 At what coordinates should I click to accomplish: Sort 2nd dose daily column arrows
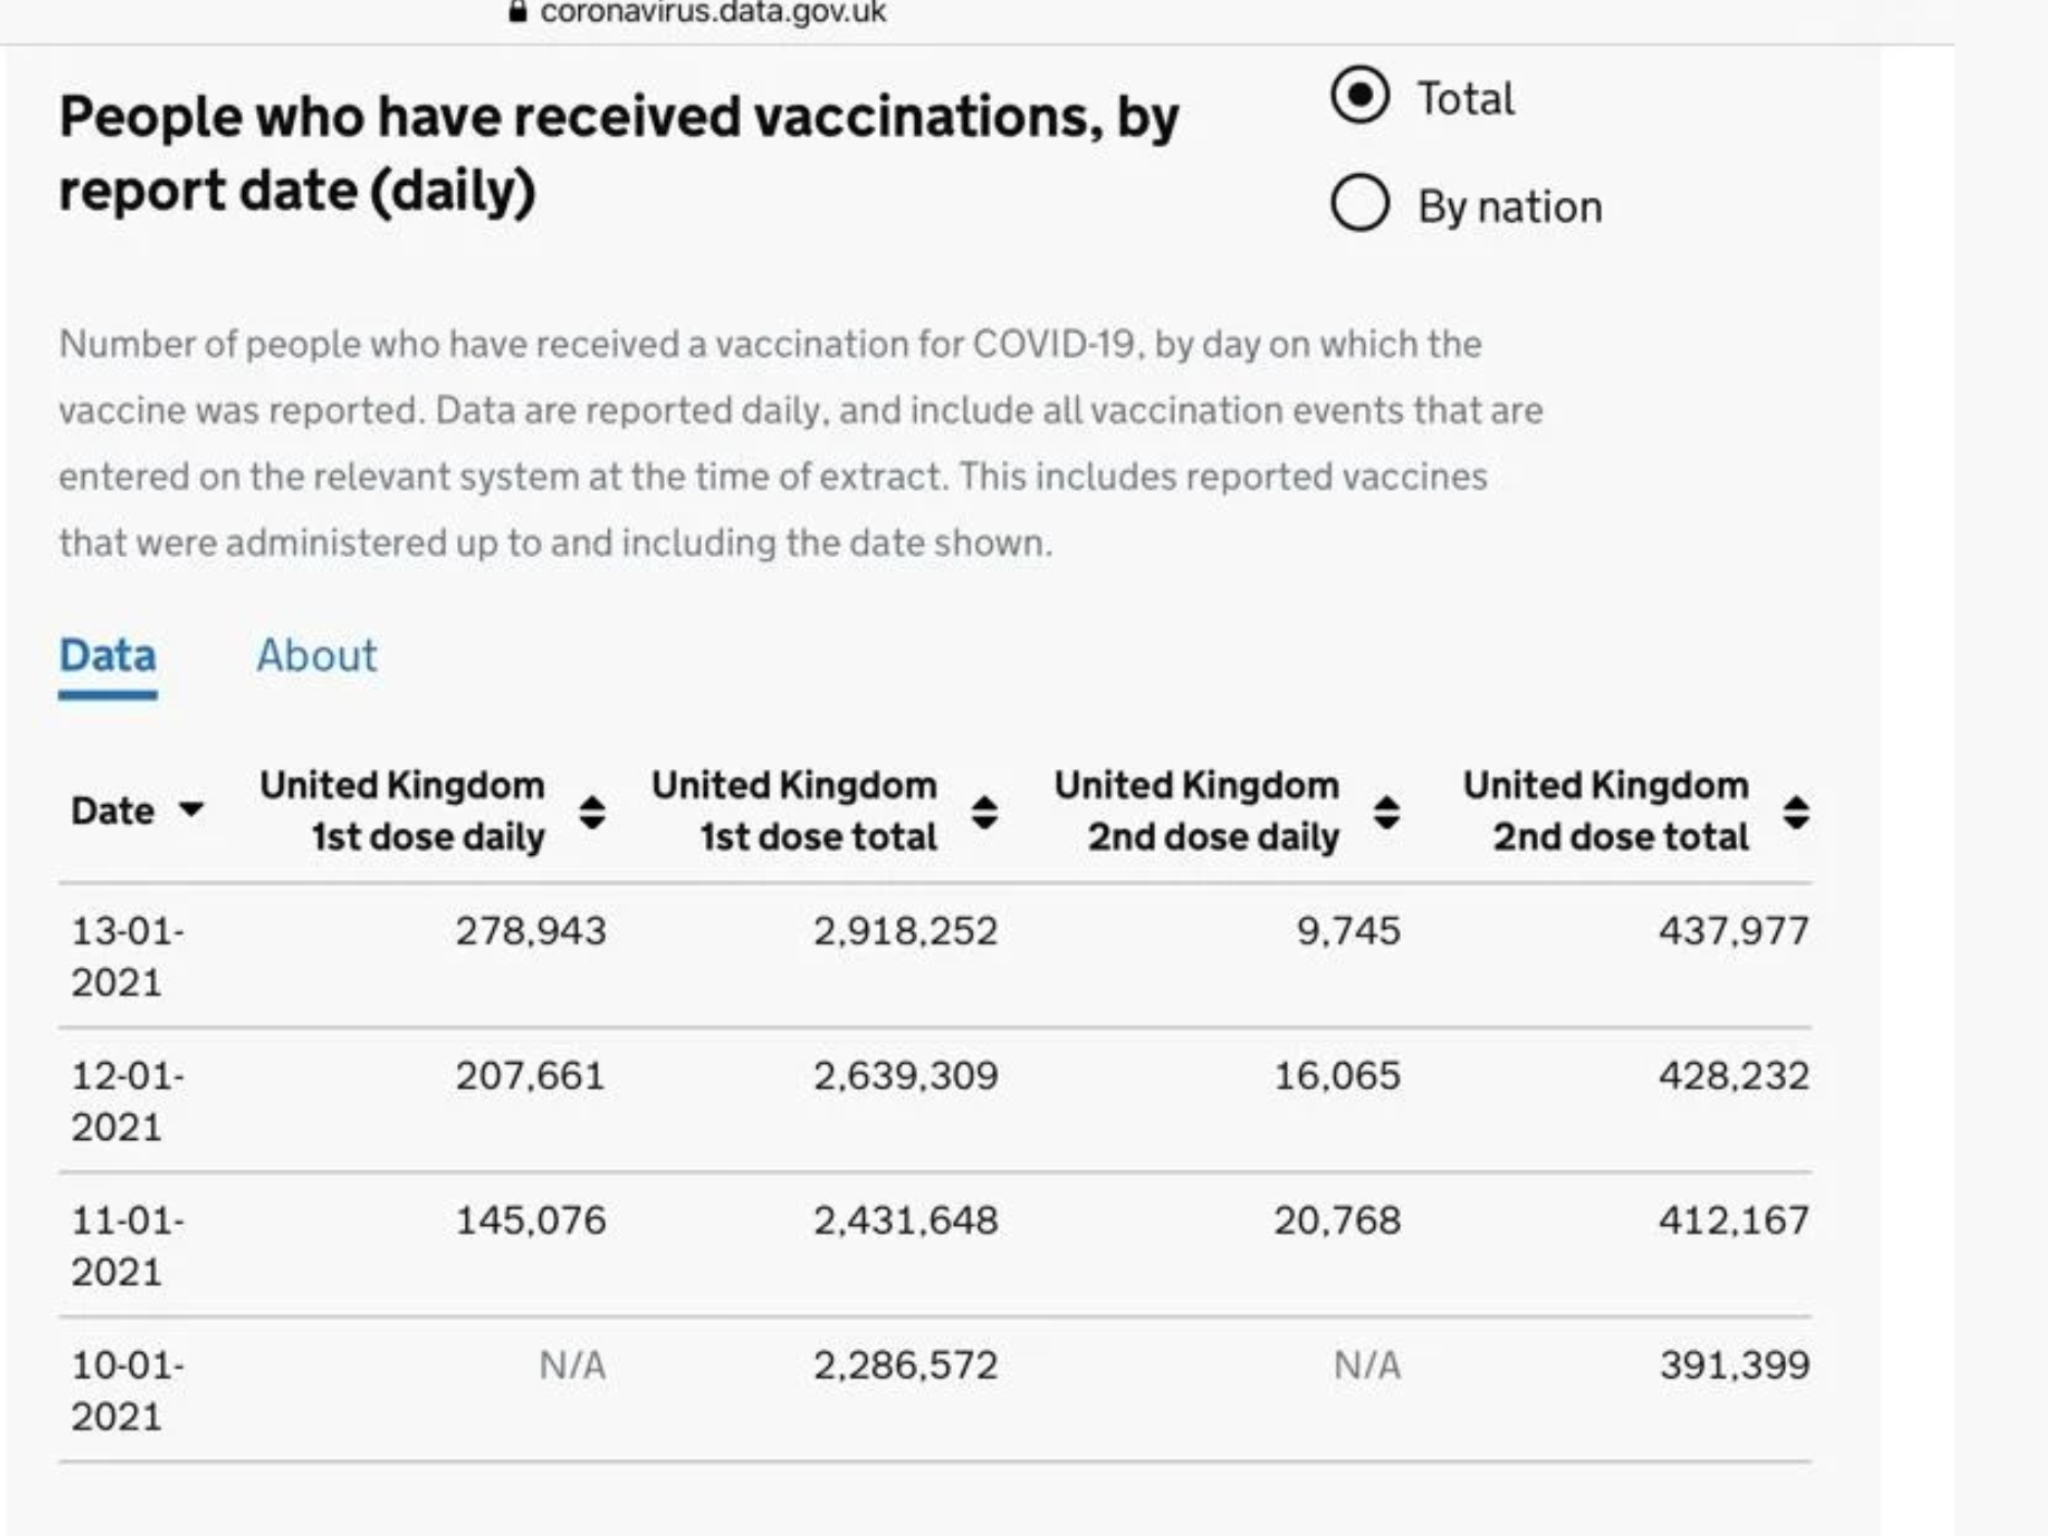(1386, 812)
